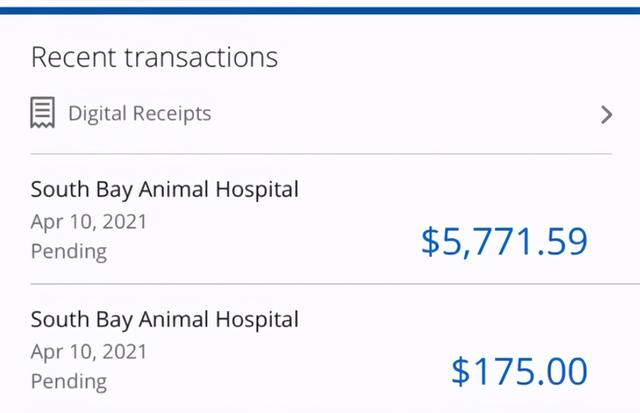Image resolution: width=640 pixels, height=413 pixels.
Task: Click the word Recent in the heading
Action: 74,57
